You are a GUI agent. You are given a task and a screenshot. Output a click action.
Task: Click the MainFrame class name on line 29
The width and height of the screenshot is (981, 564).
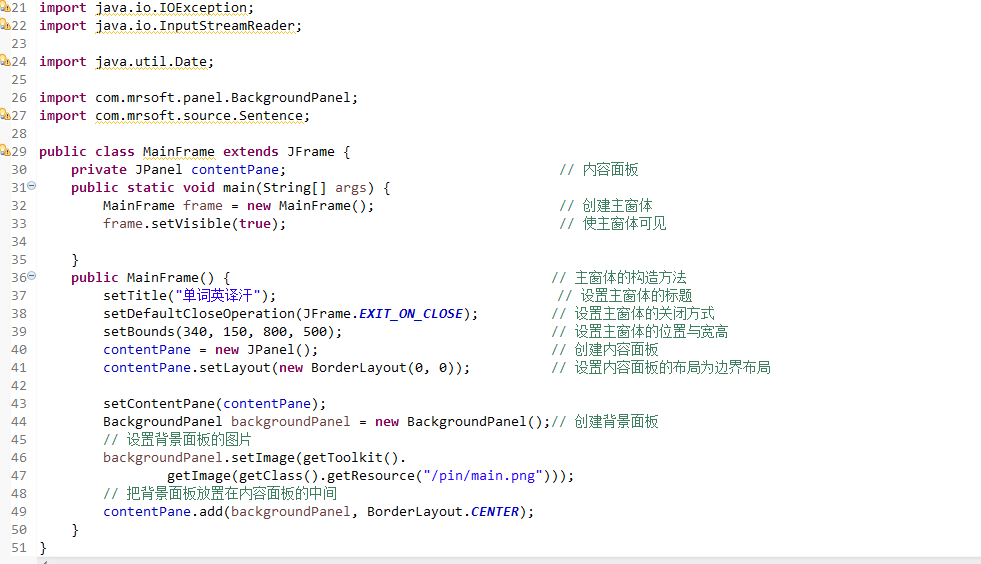coord(178,152)
